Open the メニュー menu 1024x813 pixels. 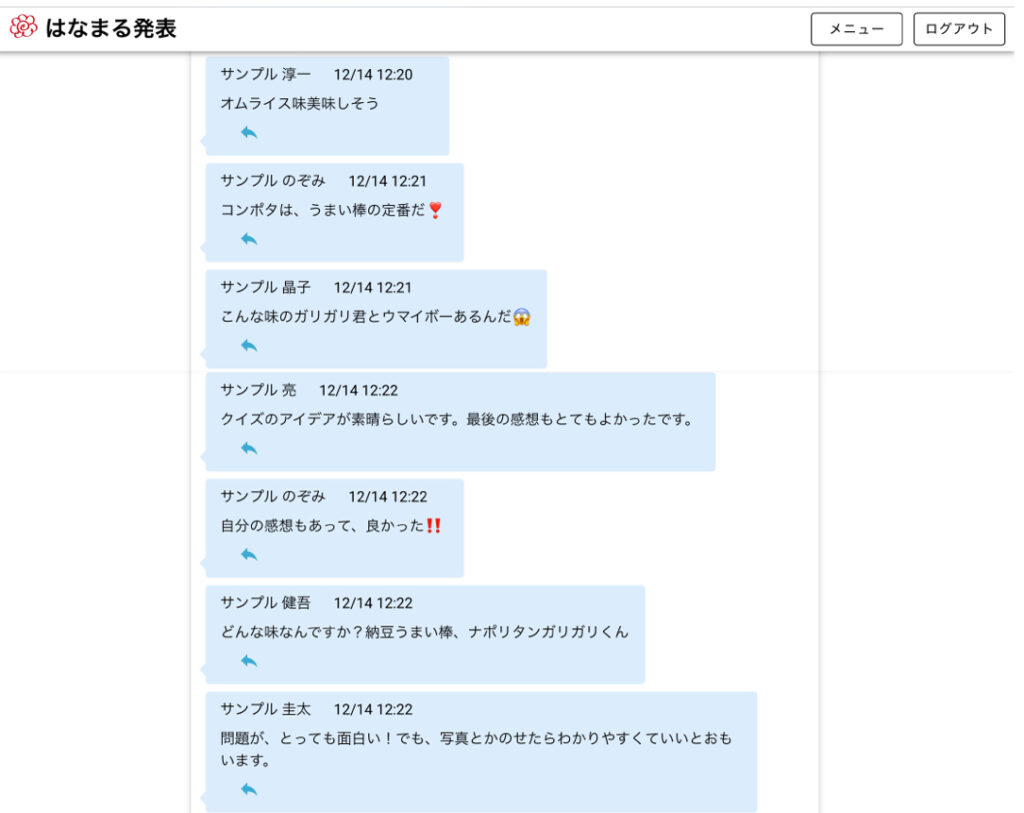point(856,29)
